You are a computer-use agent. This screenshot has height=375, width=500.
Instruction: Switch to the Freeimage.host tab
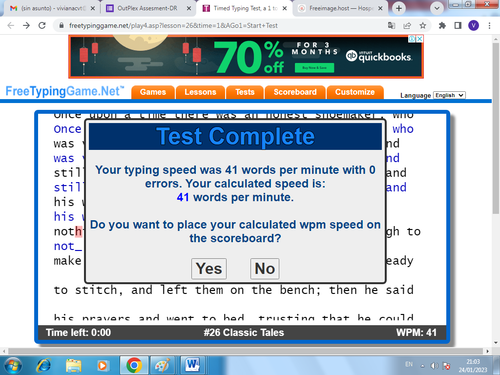340,8
